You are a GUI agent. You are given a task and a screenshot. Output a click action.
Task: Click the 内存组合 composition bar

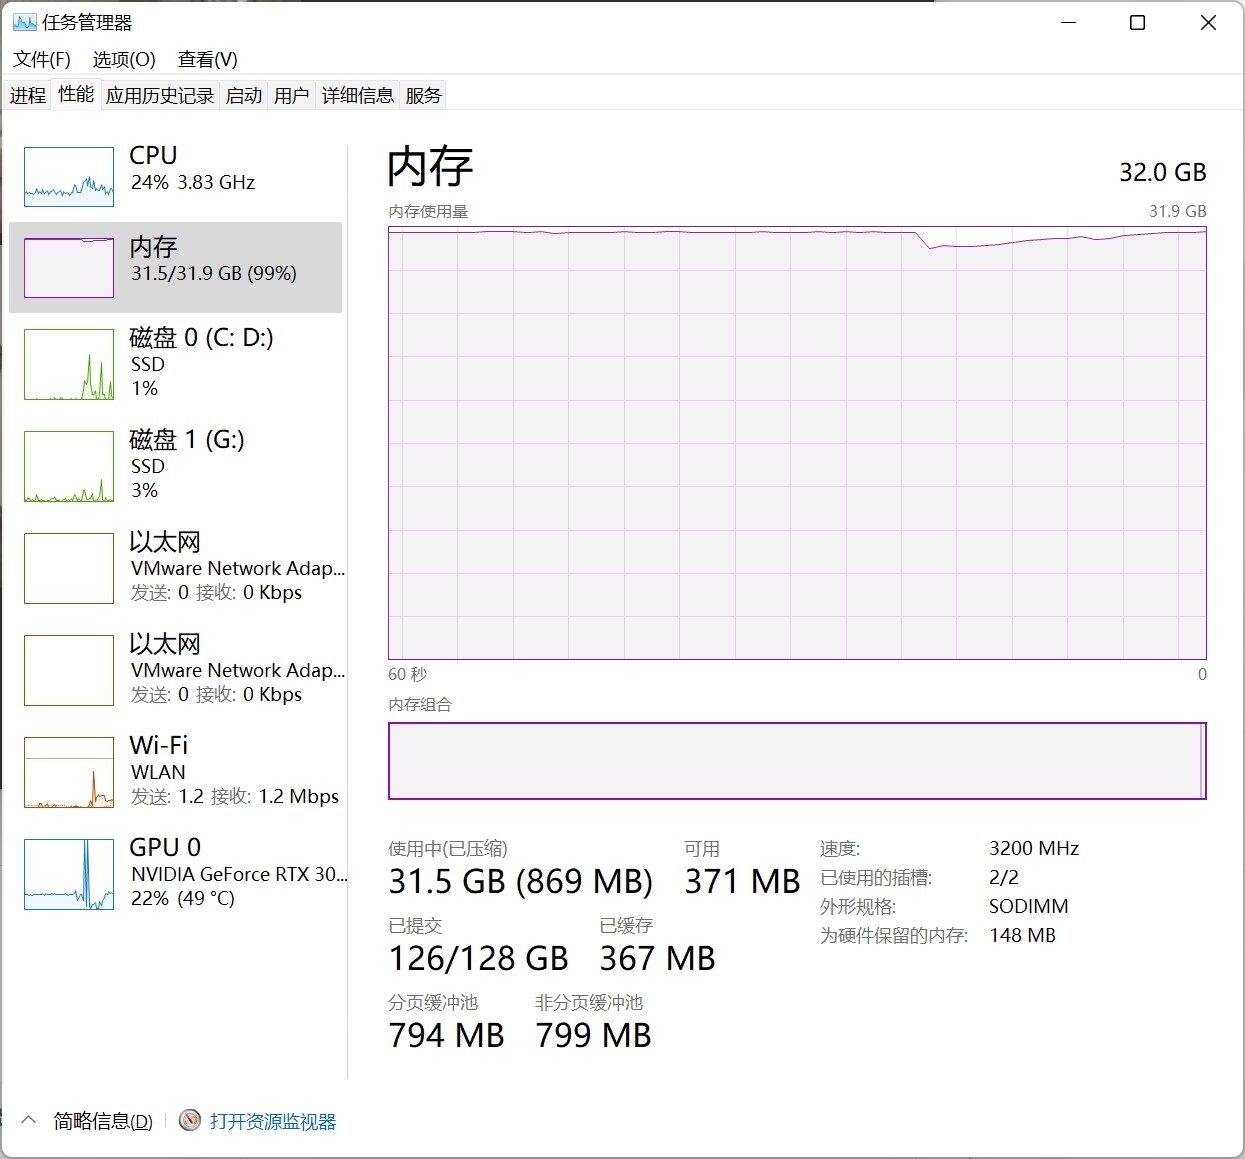click(797, 761)
